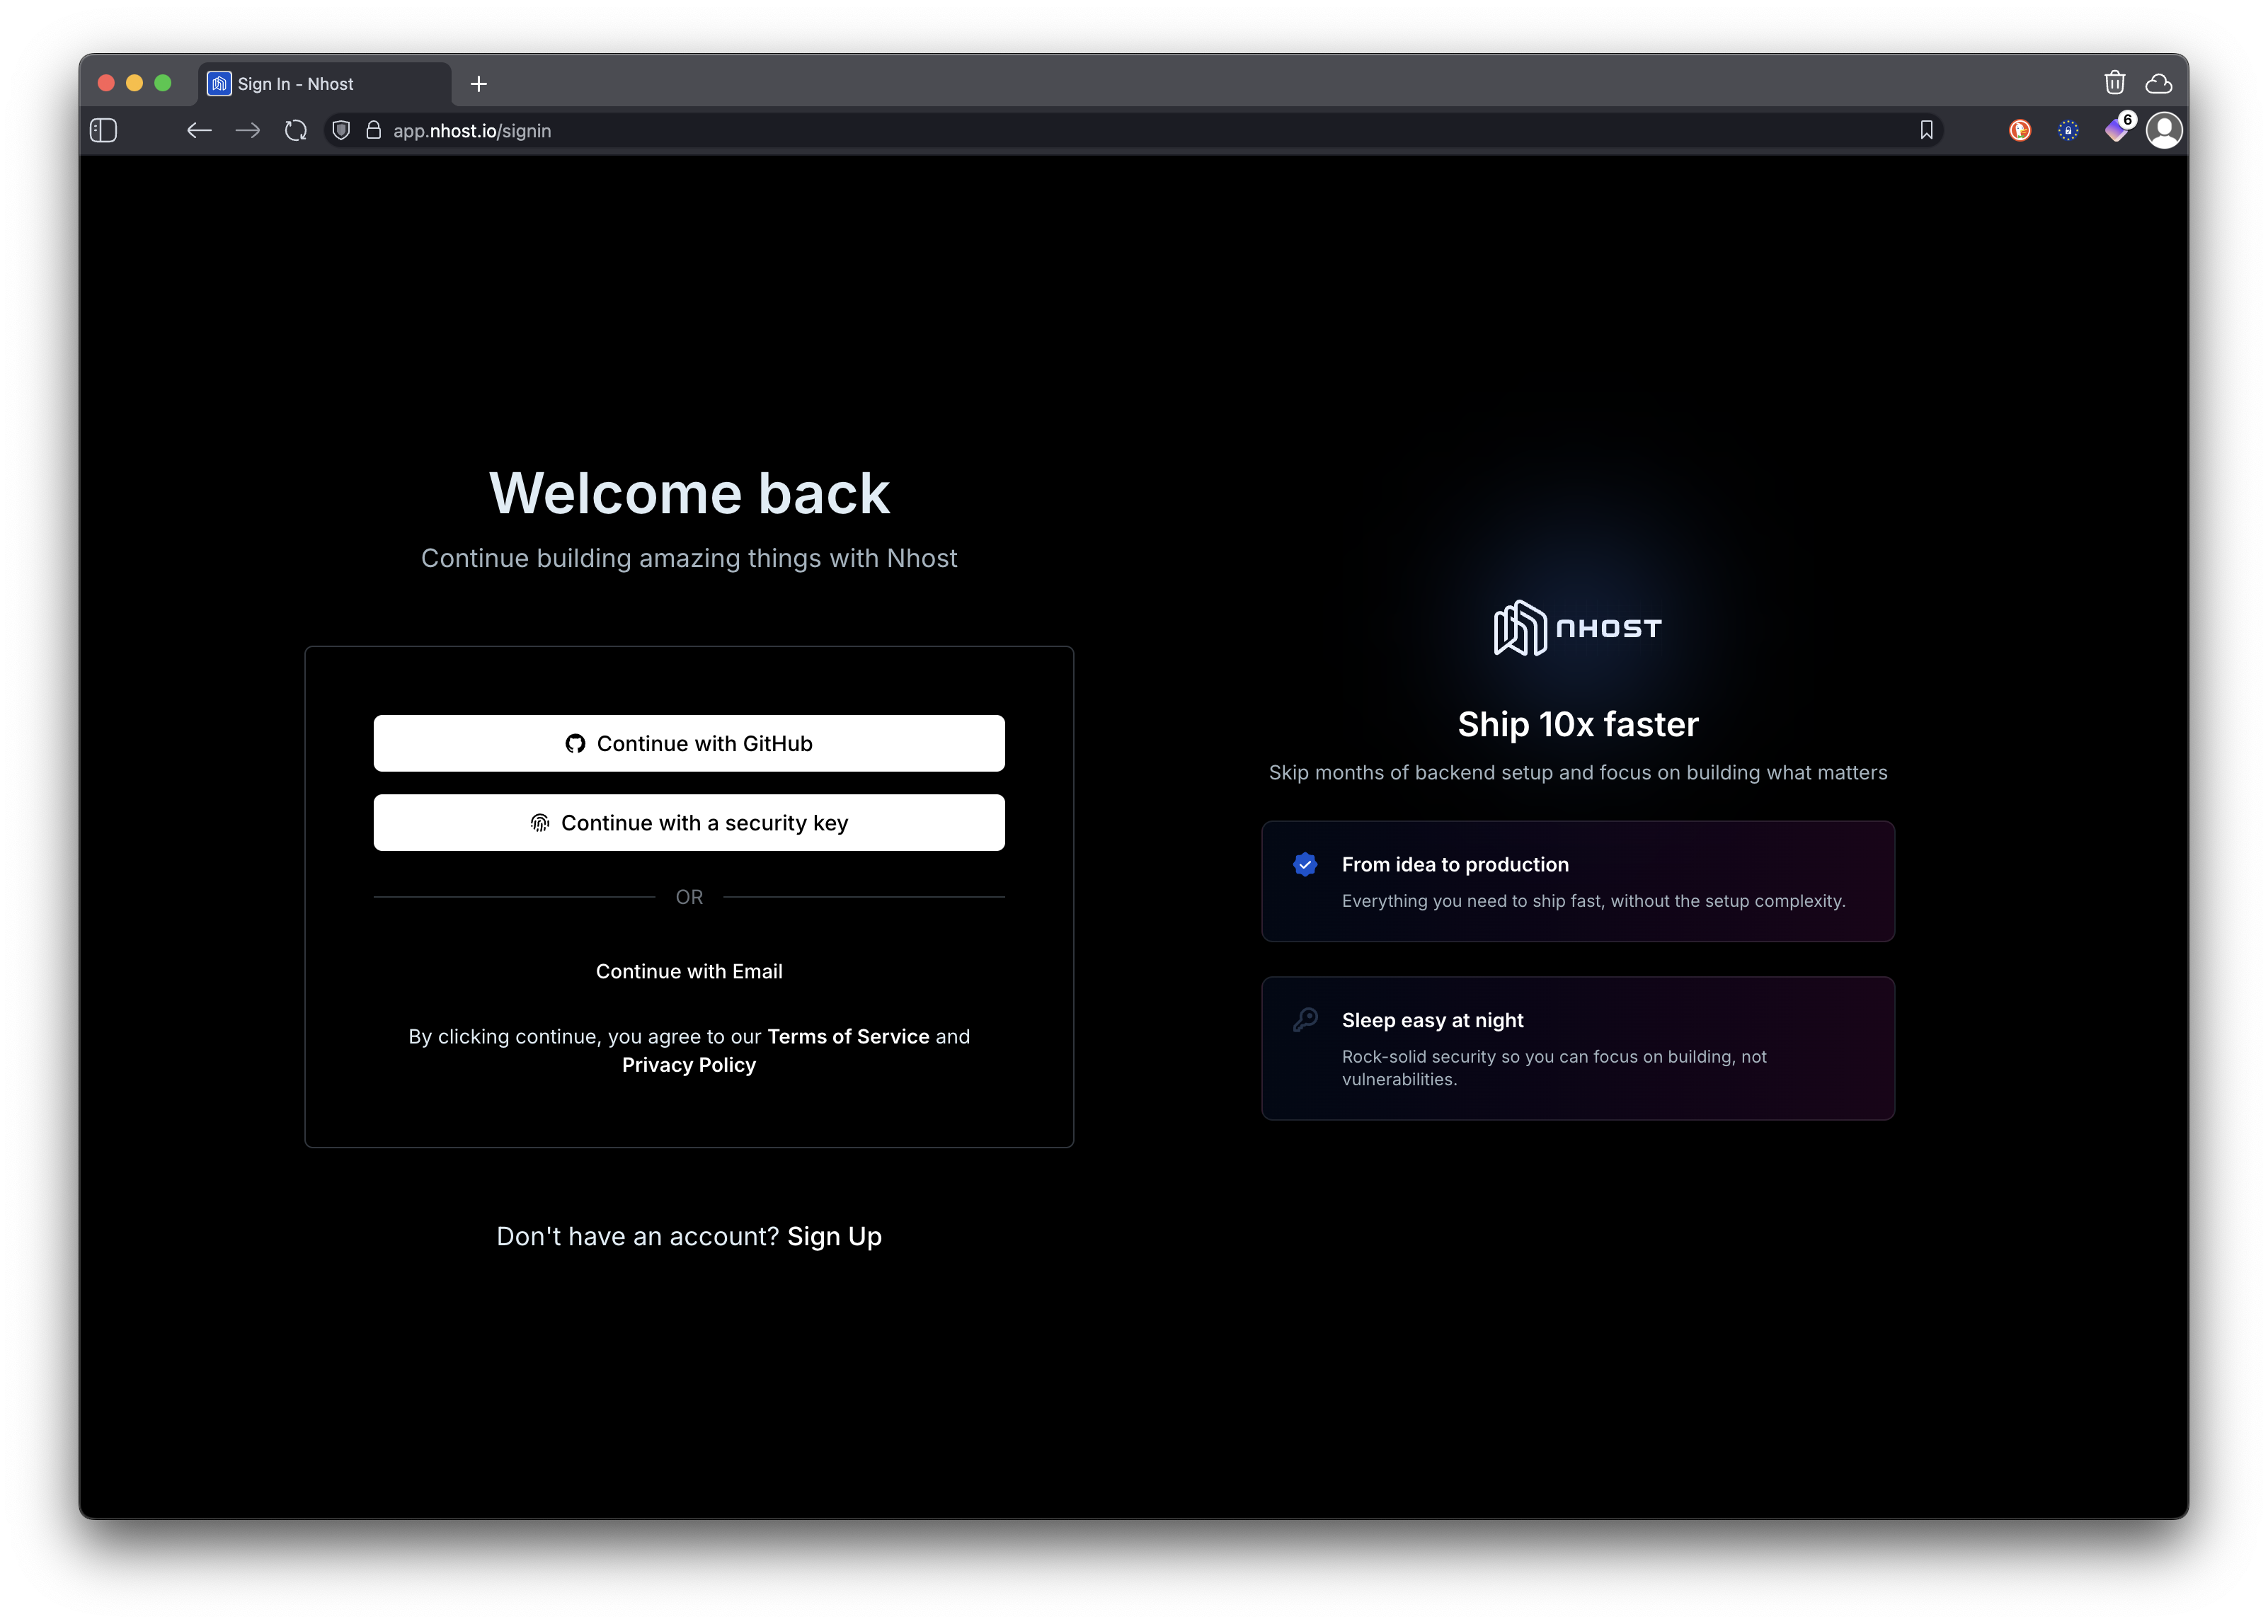Continue with GitHub
2268x1624 pixels.
689,743
